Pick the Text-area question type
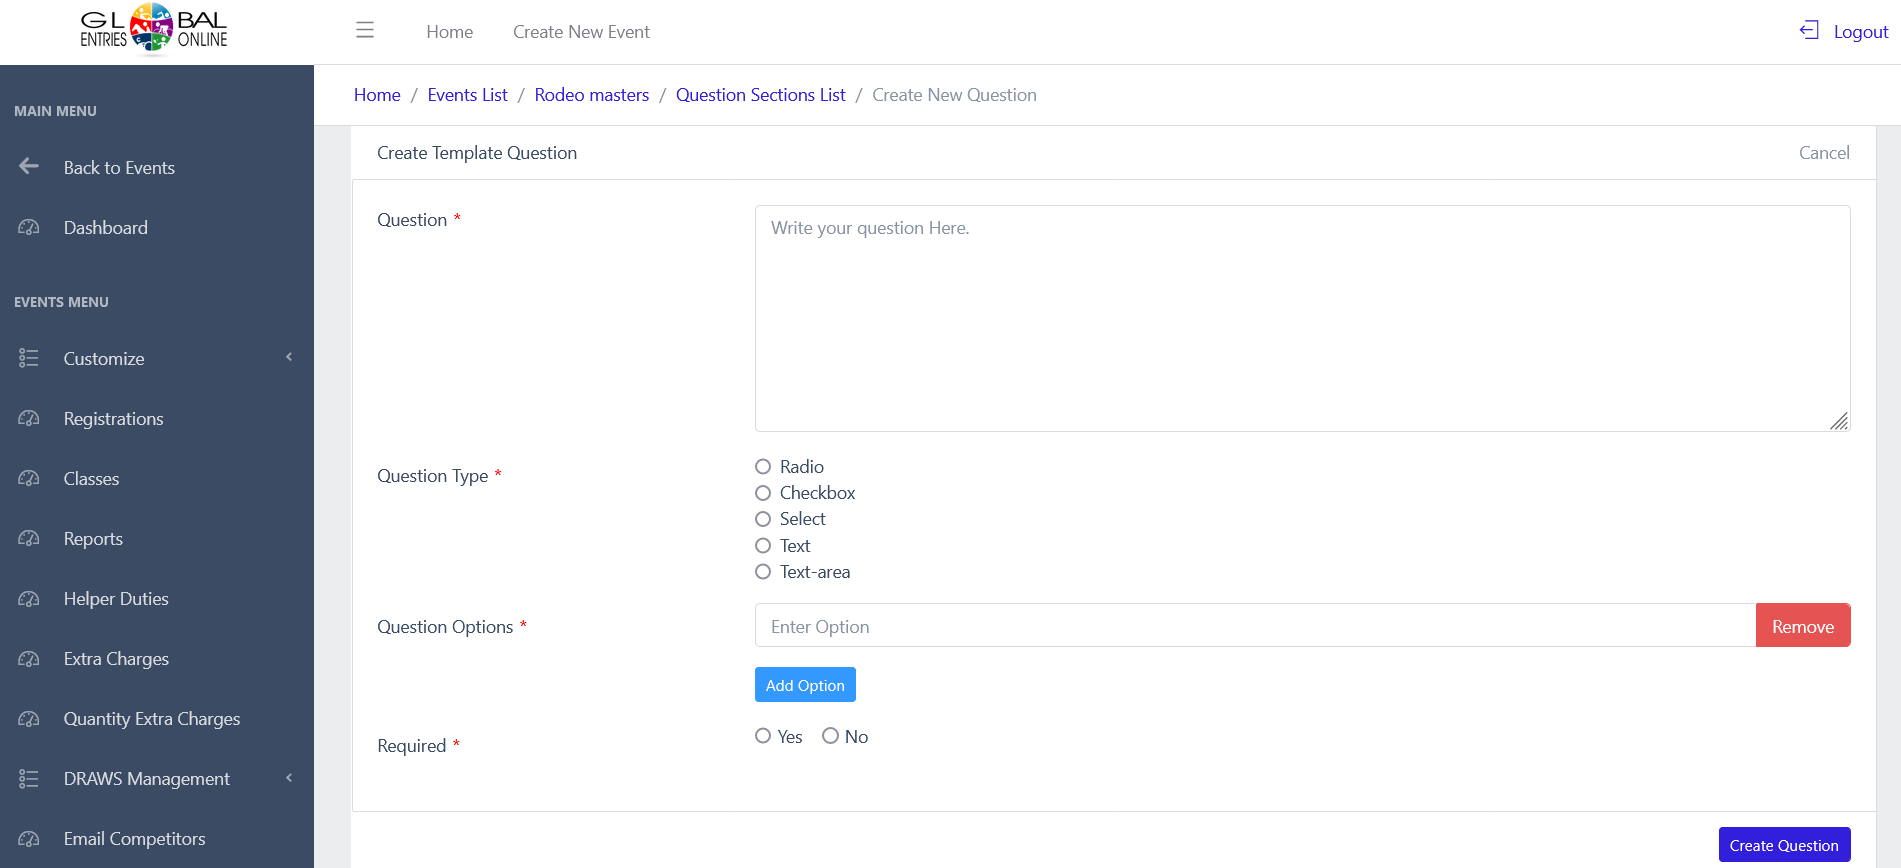 pyautogui.click(x=763, y=572)
